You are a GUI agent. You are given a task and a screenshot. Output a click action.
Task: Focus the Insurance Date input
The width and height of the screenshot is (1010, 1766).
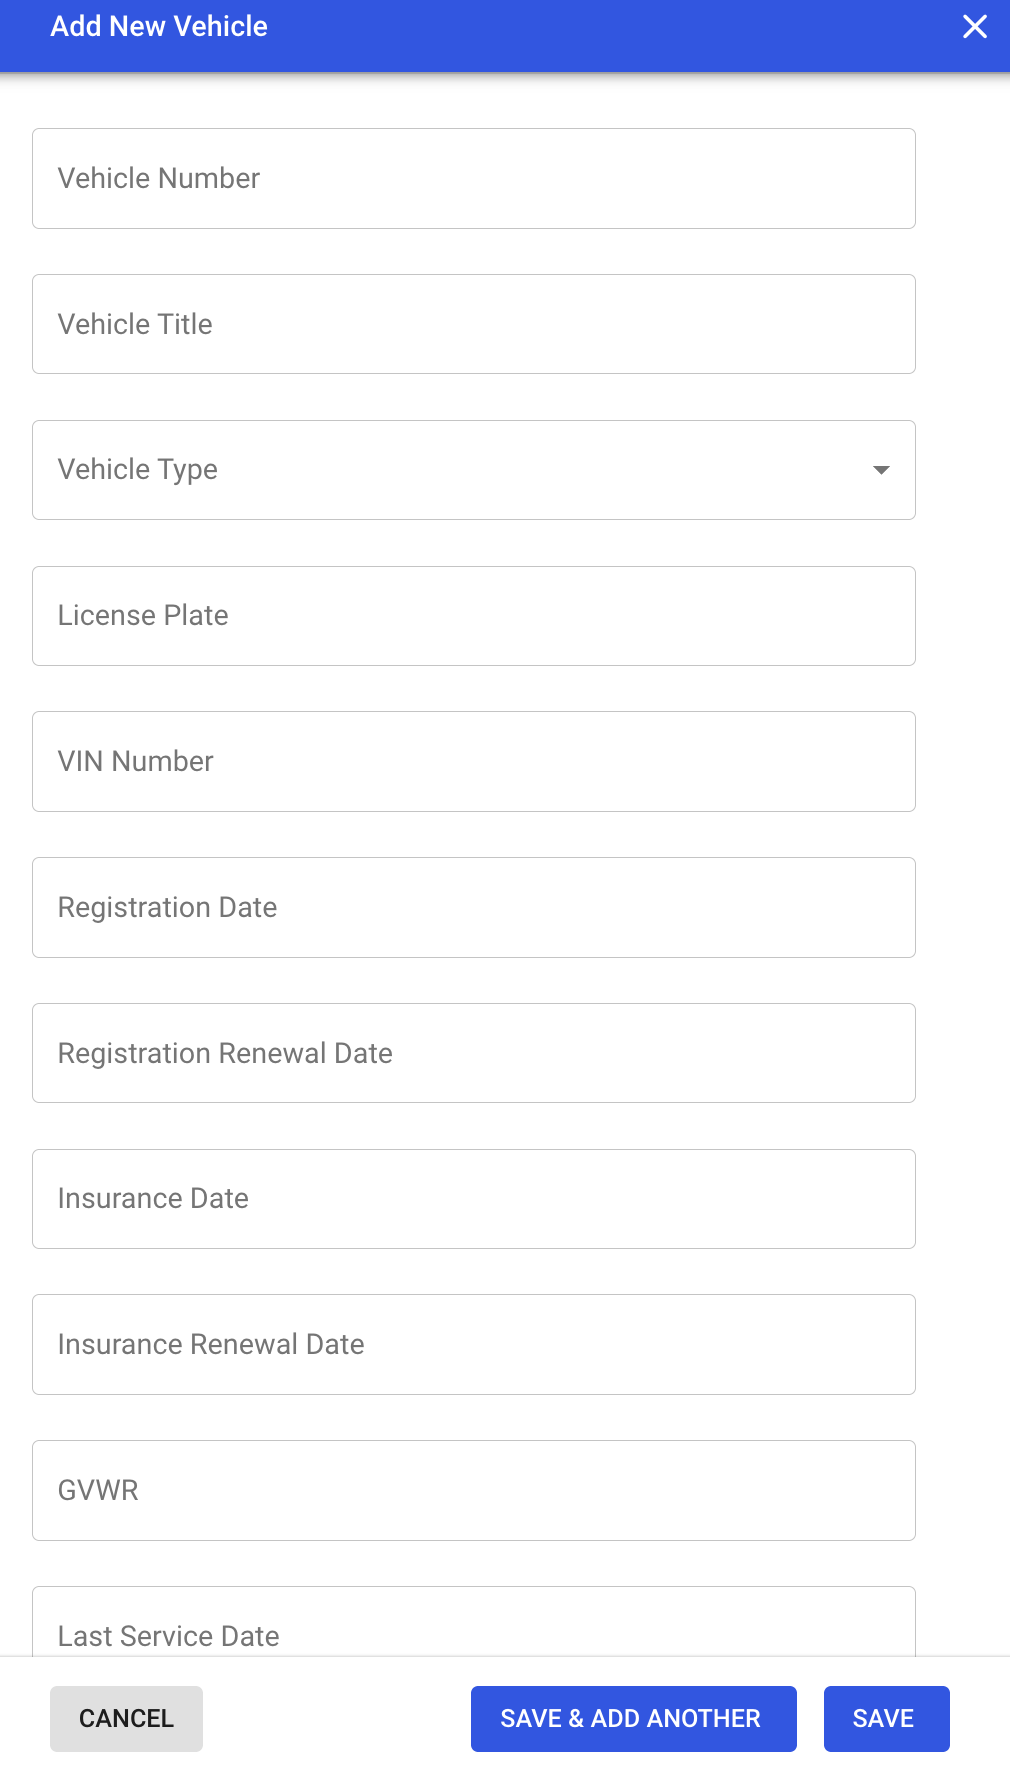click(x=474, y=1199)
